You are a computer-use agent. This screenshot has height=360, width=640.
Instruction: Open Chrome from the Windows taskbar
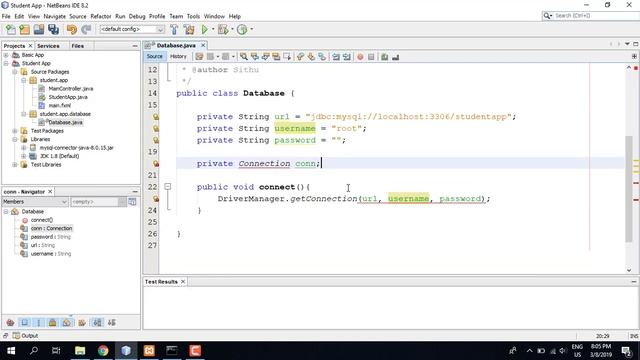coord(103,351)
